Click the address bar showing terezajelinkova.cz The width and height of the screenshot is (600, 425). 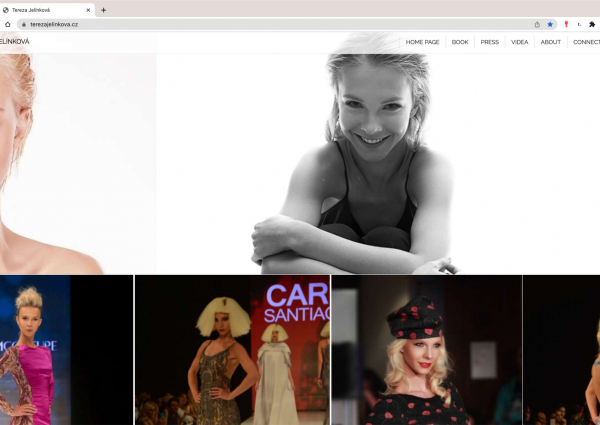click(270, 24)
